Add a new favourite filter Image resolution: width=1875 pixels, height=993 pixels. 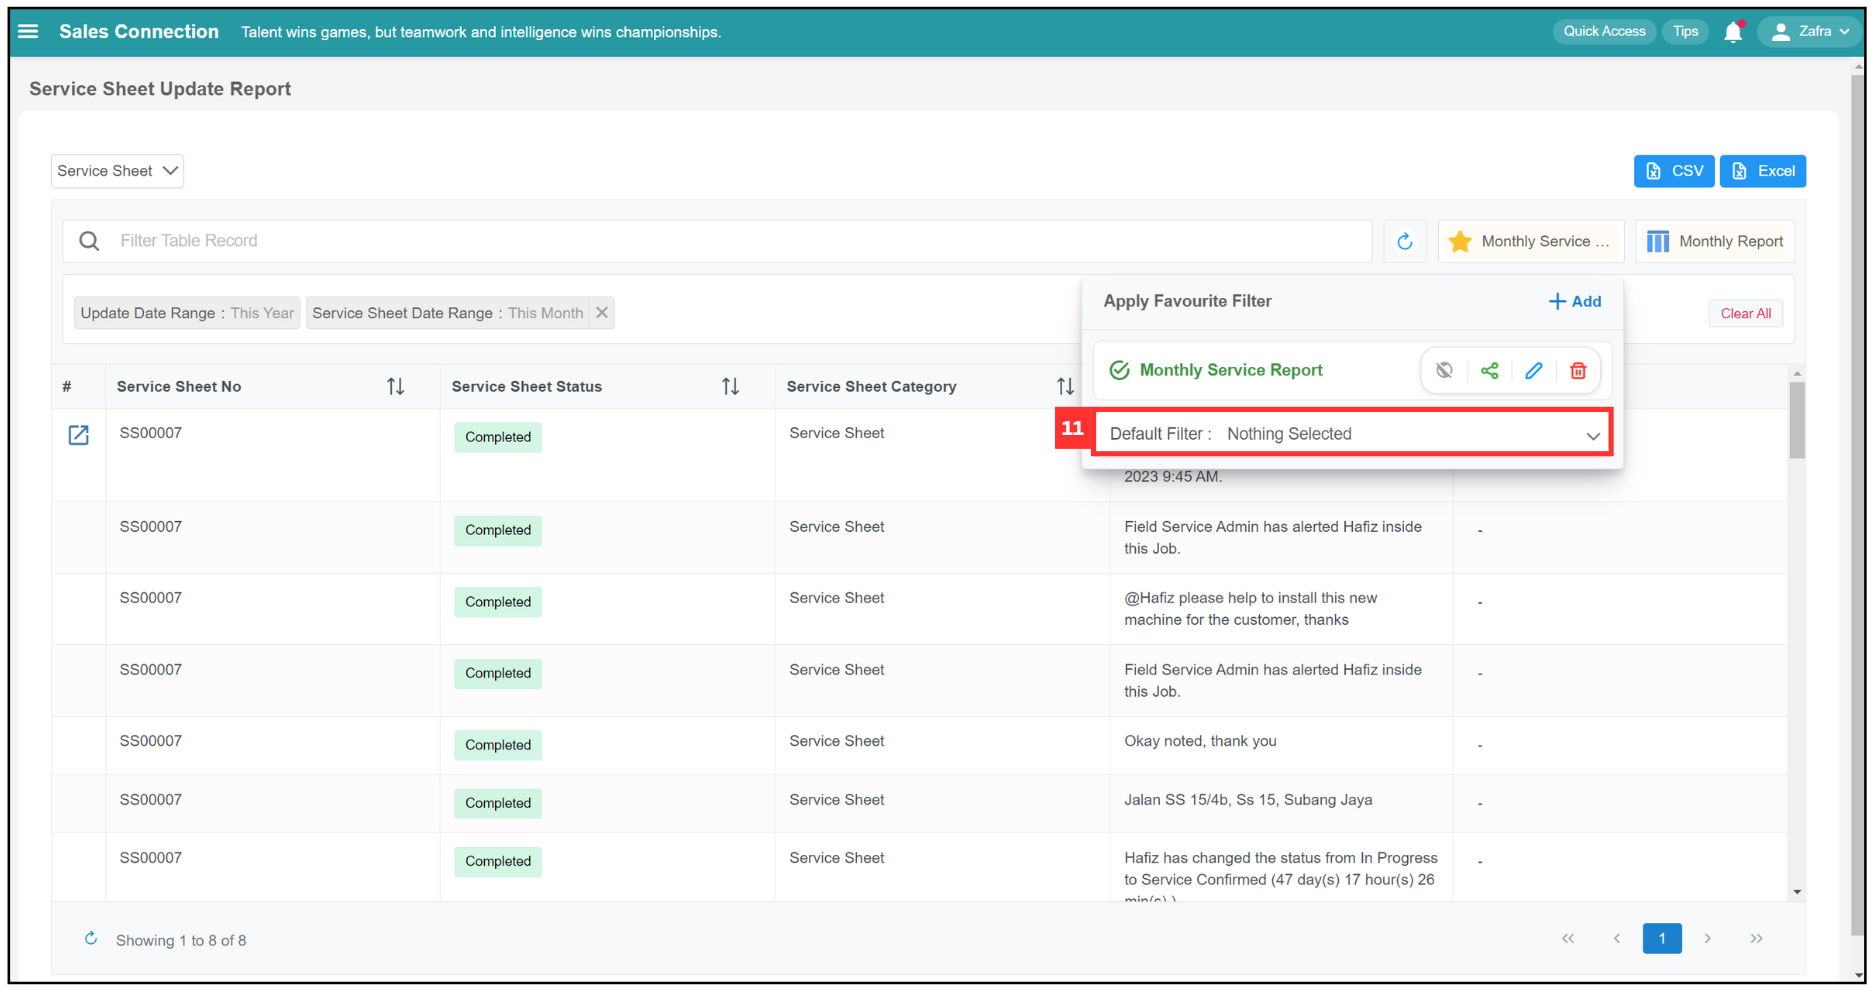coord(1575,301)
